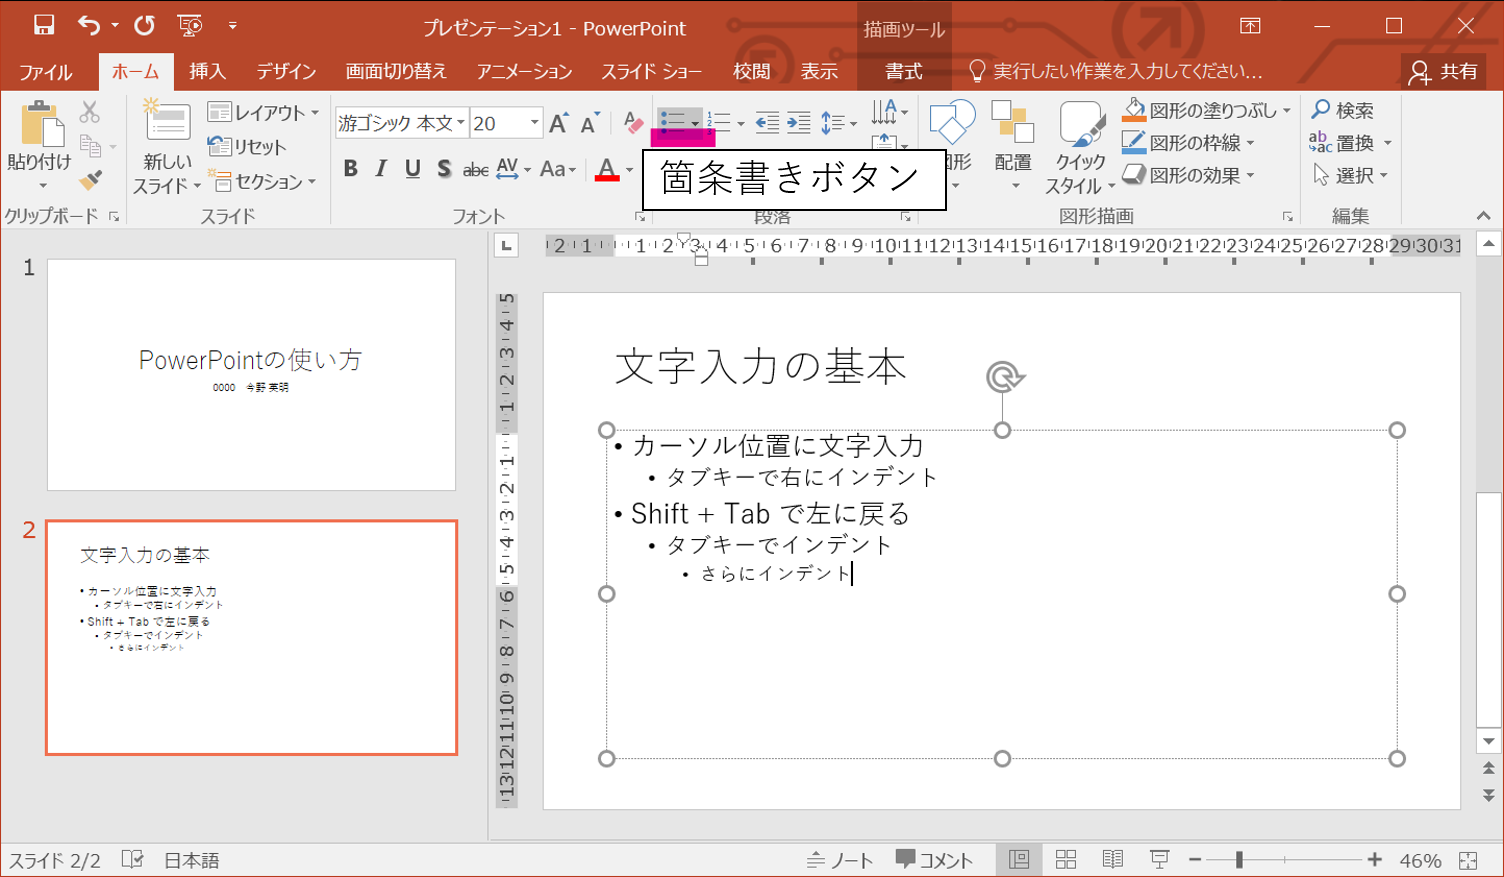Start slideshow from the status bar
The width and height of the screenshot is (1504, 877).
click(x=1159, y=859)
